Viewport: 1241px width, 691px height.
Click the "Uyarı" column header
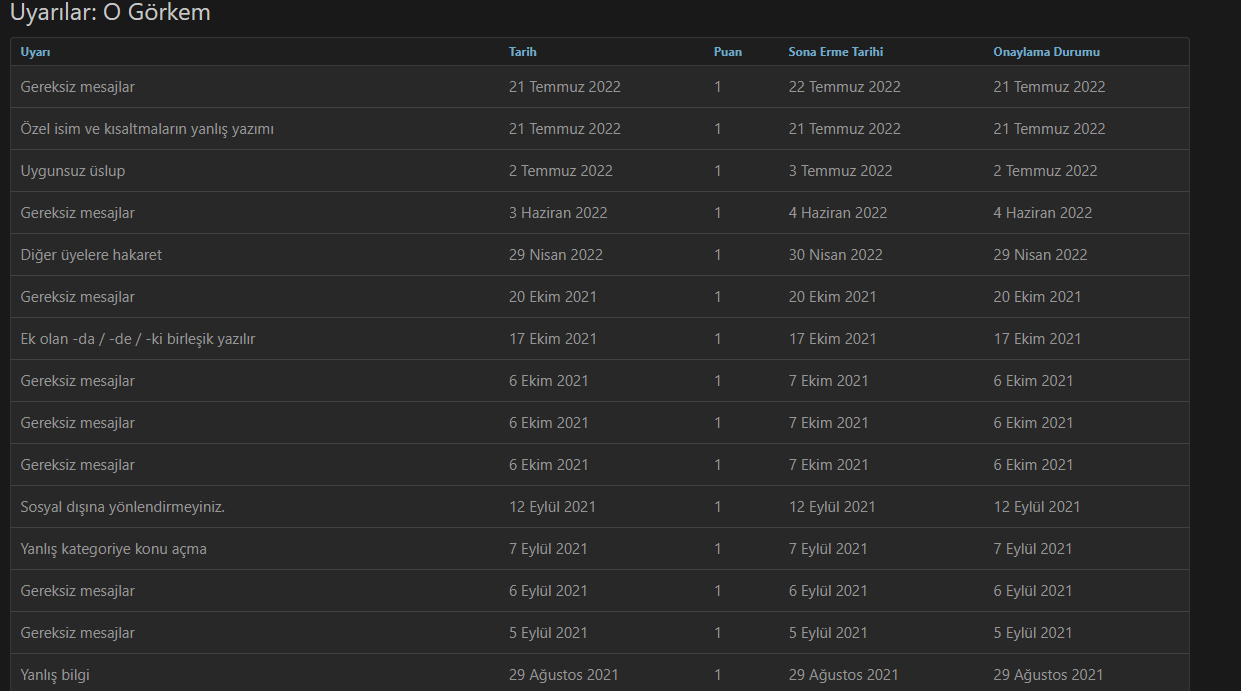click(x=35, y=52)
